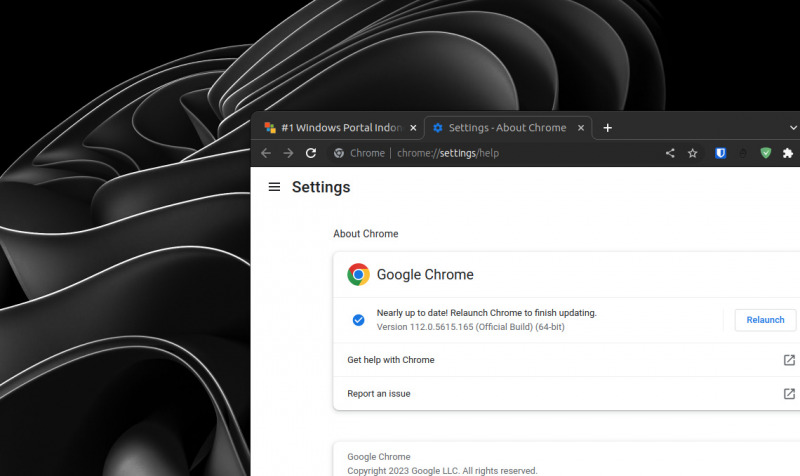Close the Windows Portal Indonesia tab

click(x=413, y=128)
